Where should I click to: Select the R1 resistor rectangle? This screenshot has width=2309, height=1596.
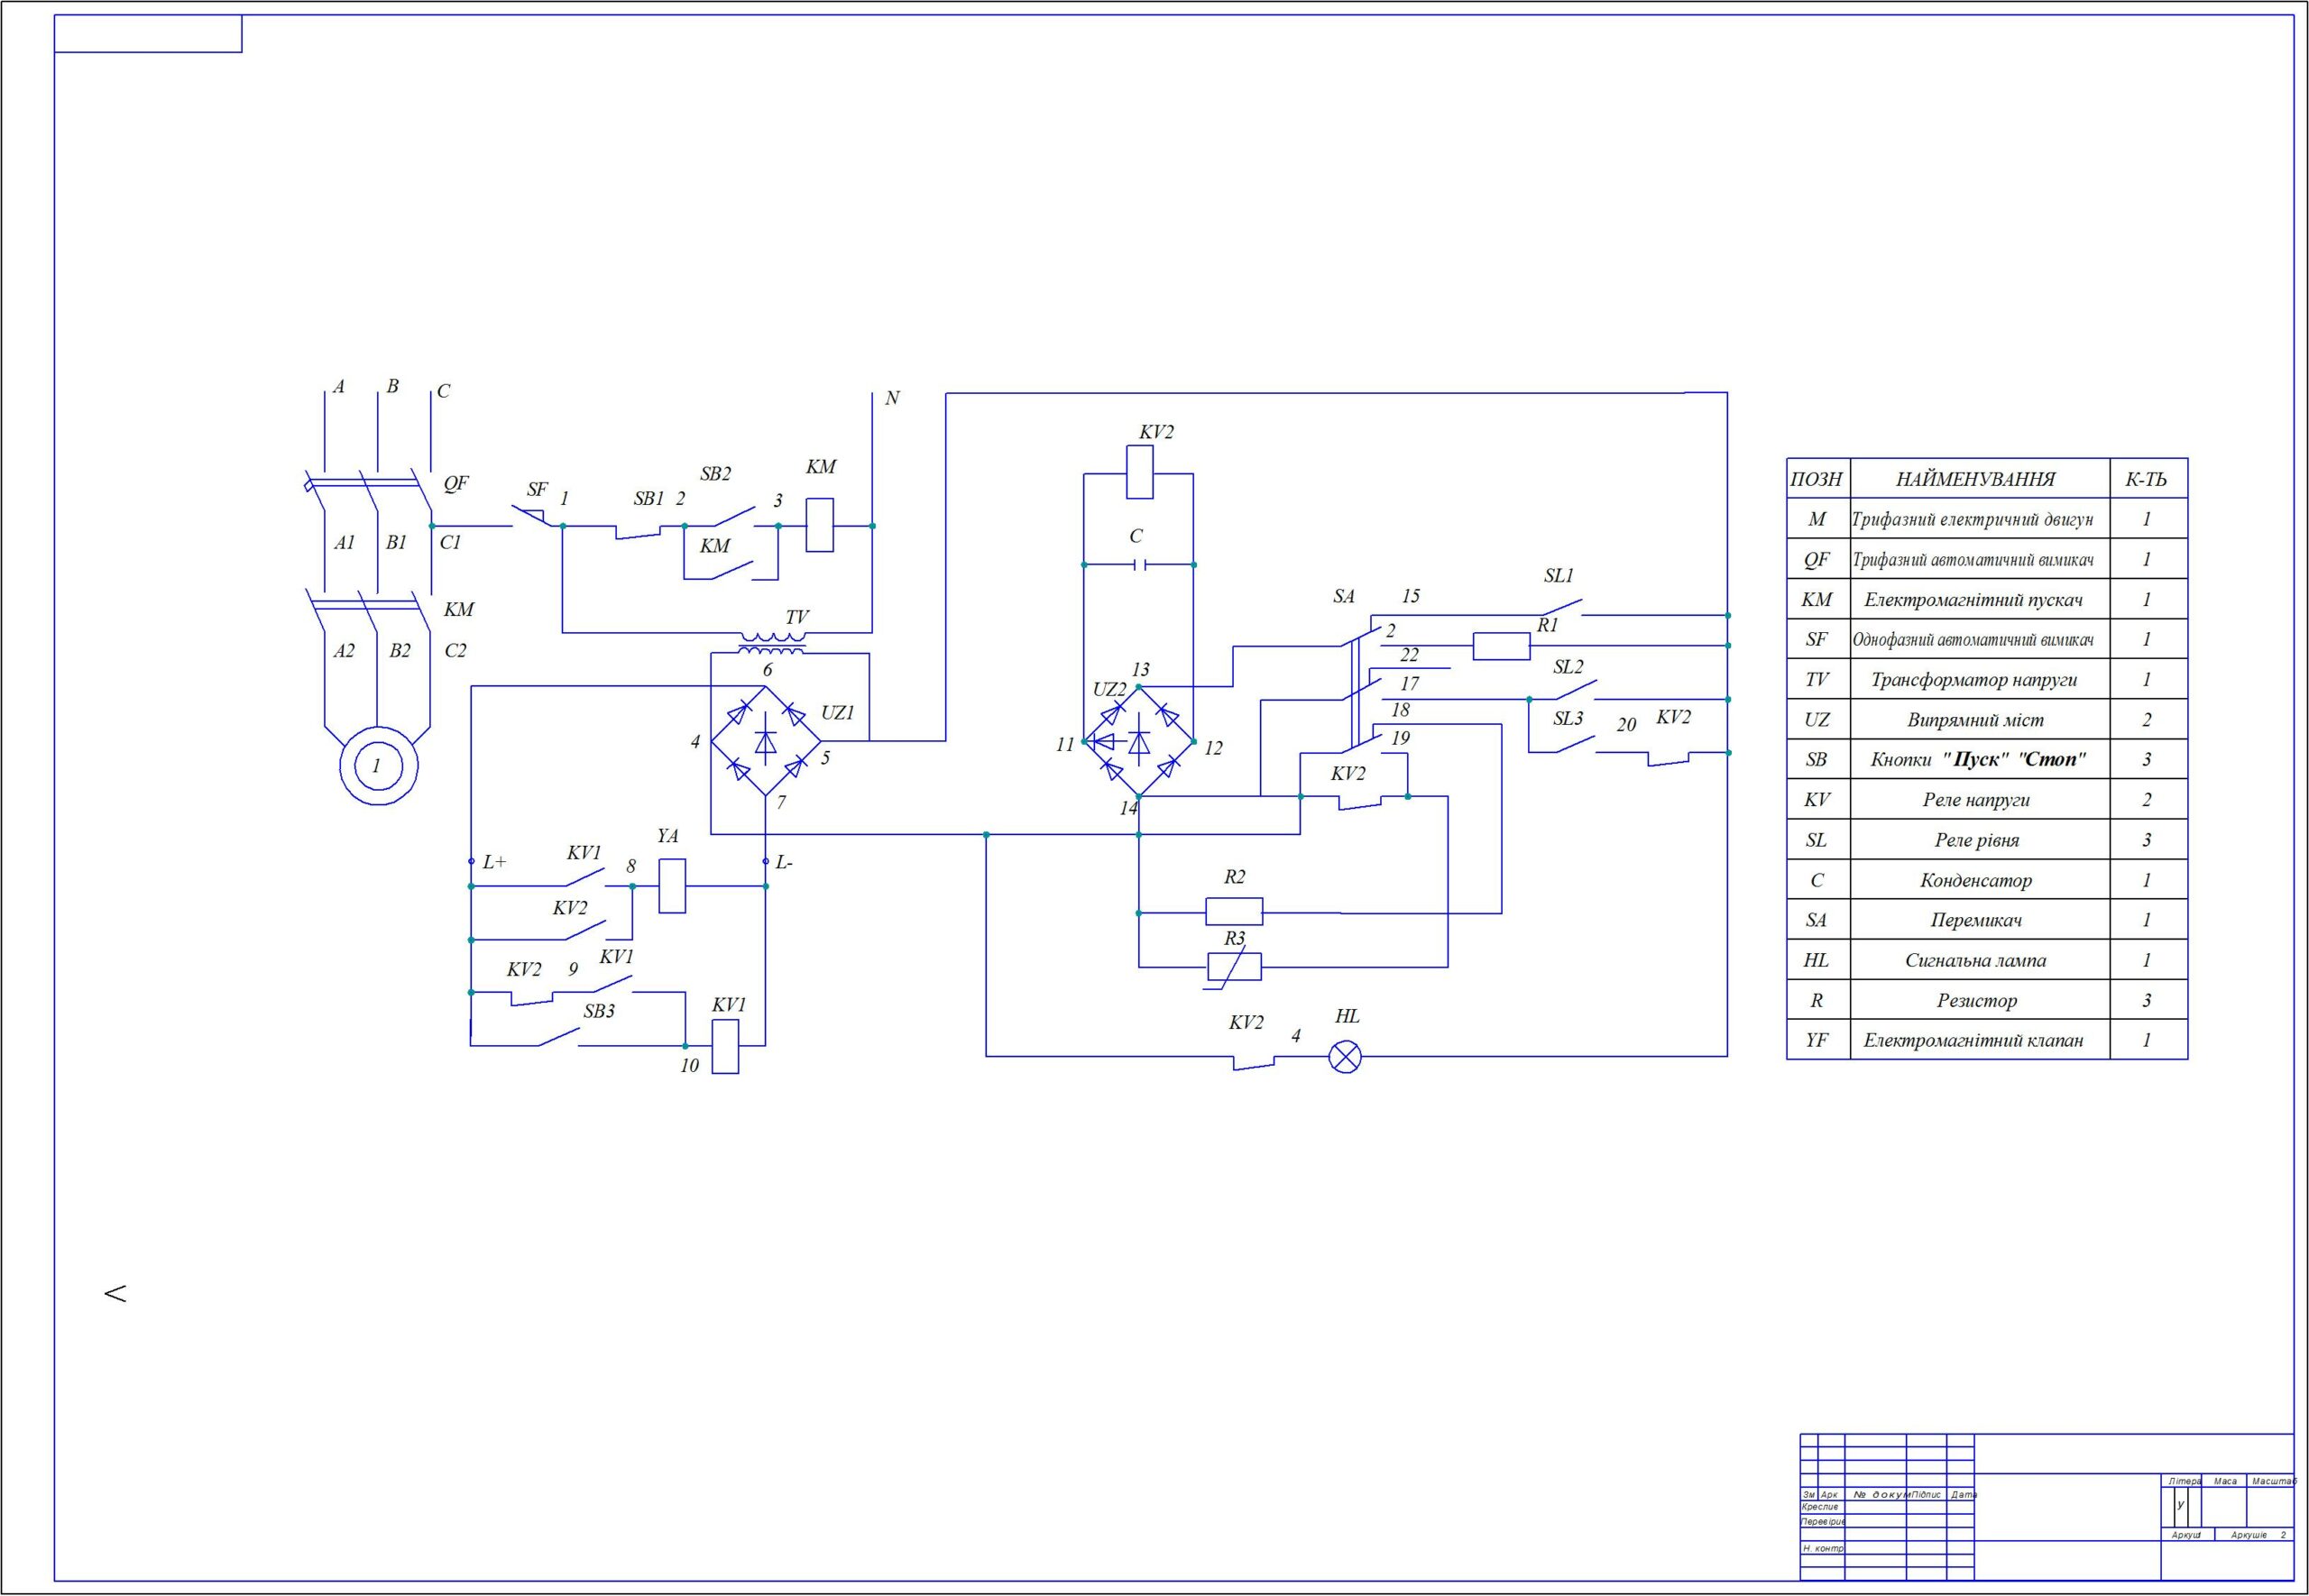click(1501, 646)
